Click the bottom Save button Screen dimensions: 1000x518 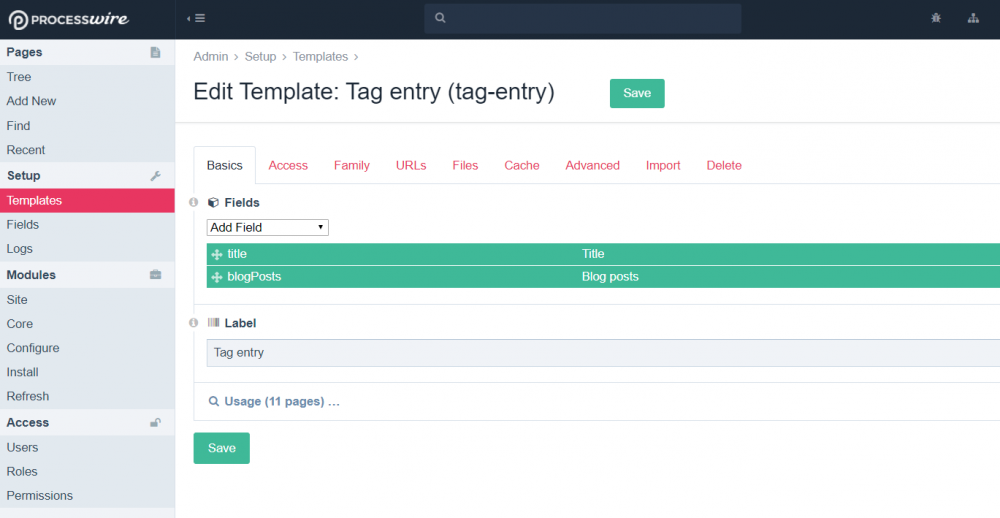221,448
